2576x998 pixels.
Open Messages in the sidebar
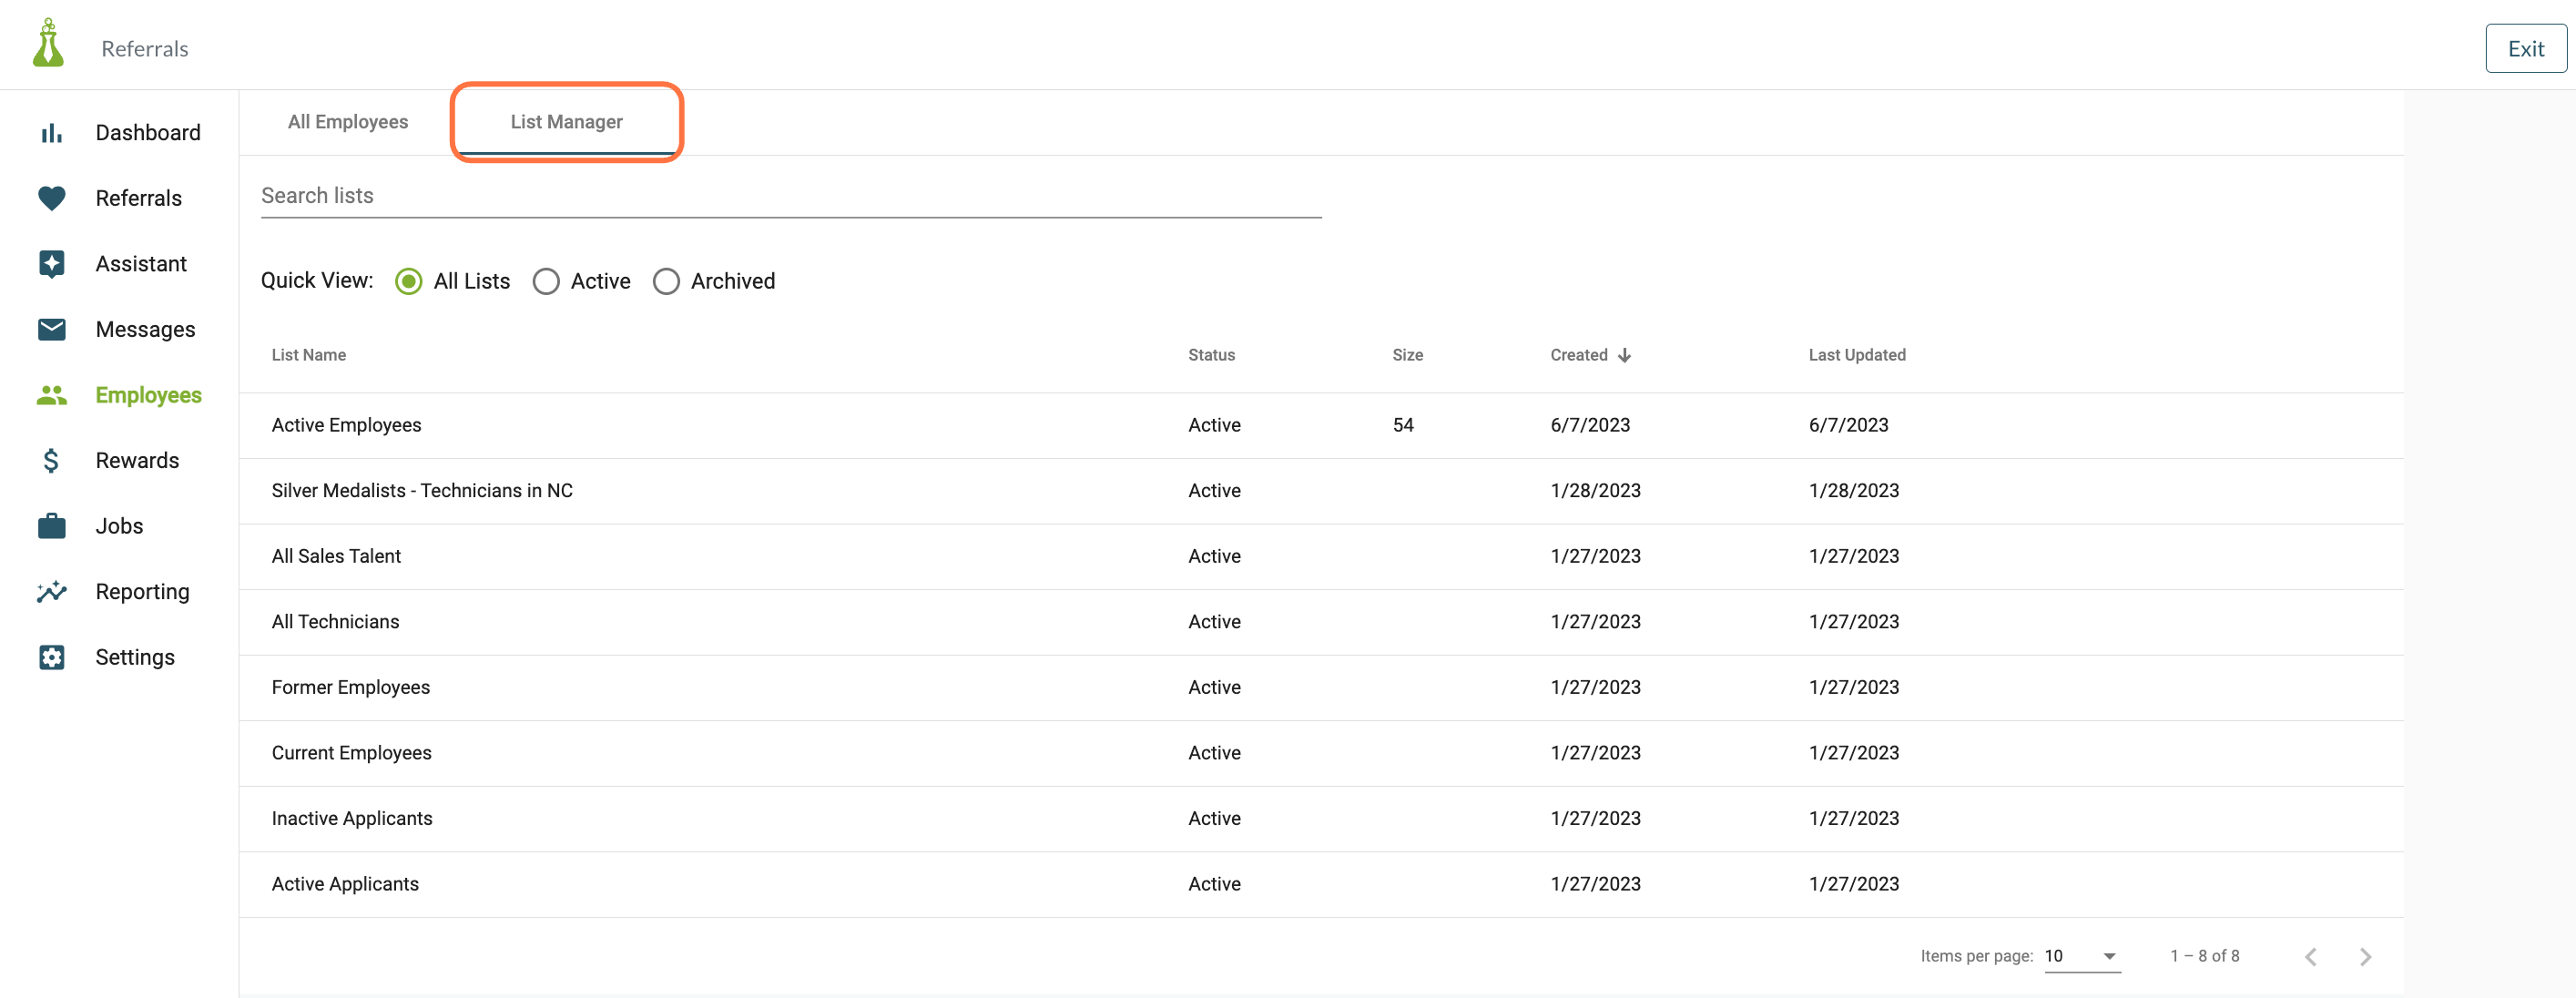coord(145,329)
